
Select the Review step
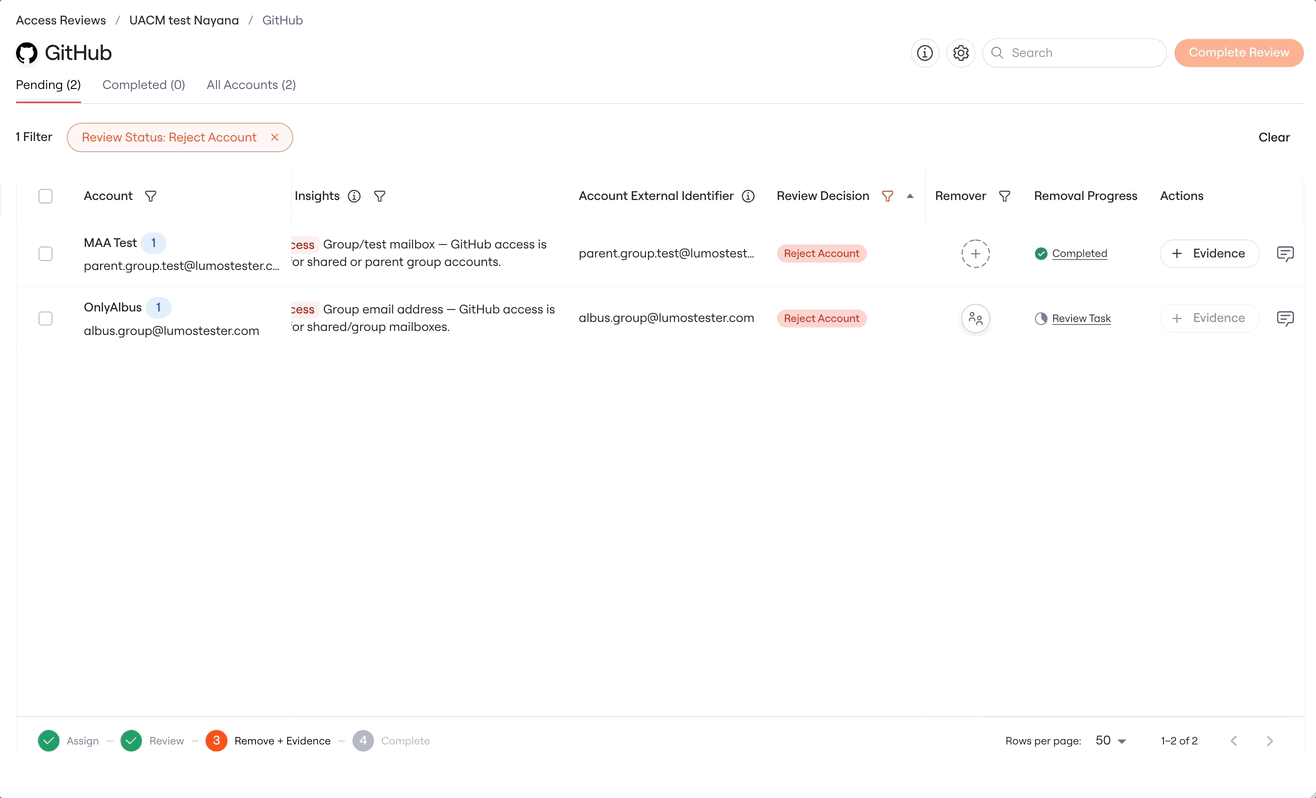pos(152,741)
